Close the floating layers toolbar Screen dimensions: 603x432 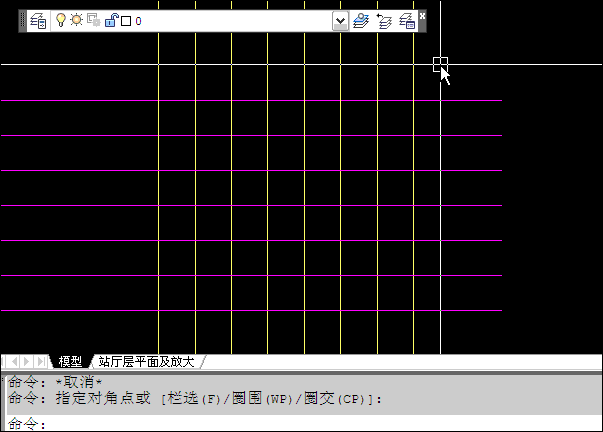click(422, 16)
